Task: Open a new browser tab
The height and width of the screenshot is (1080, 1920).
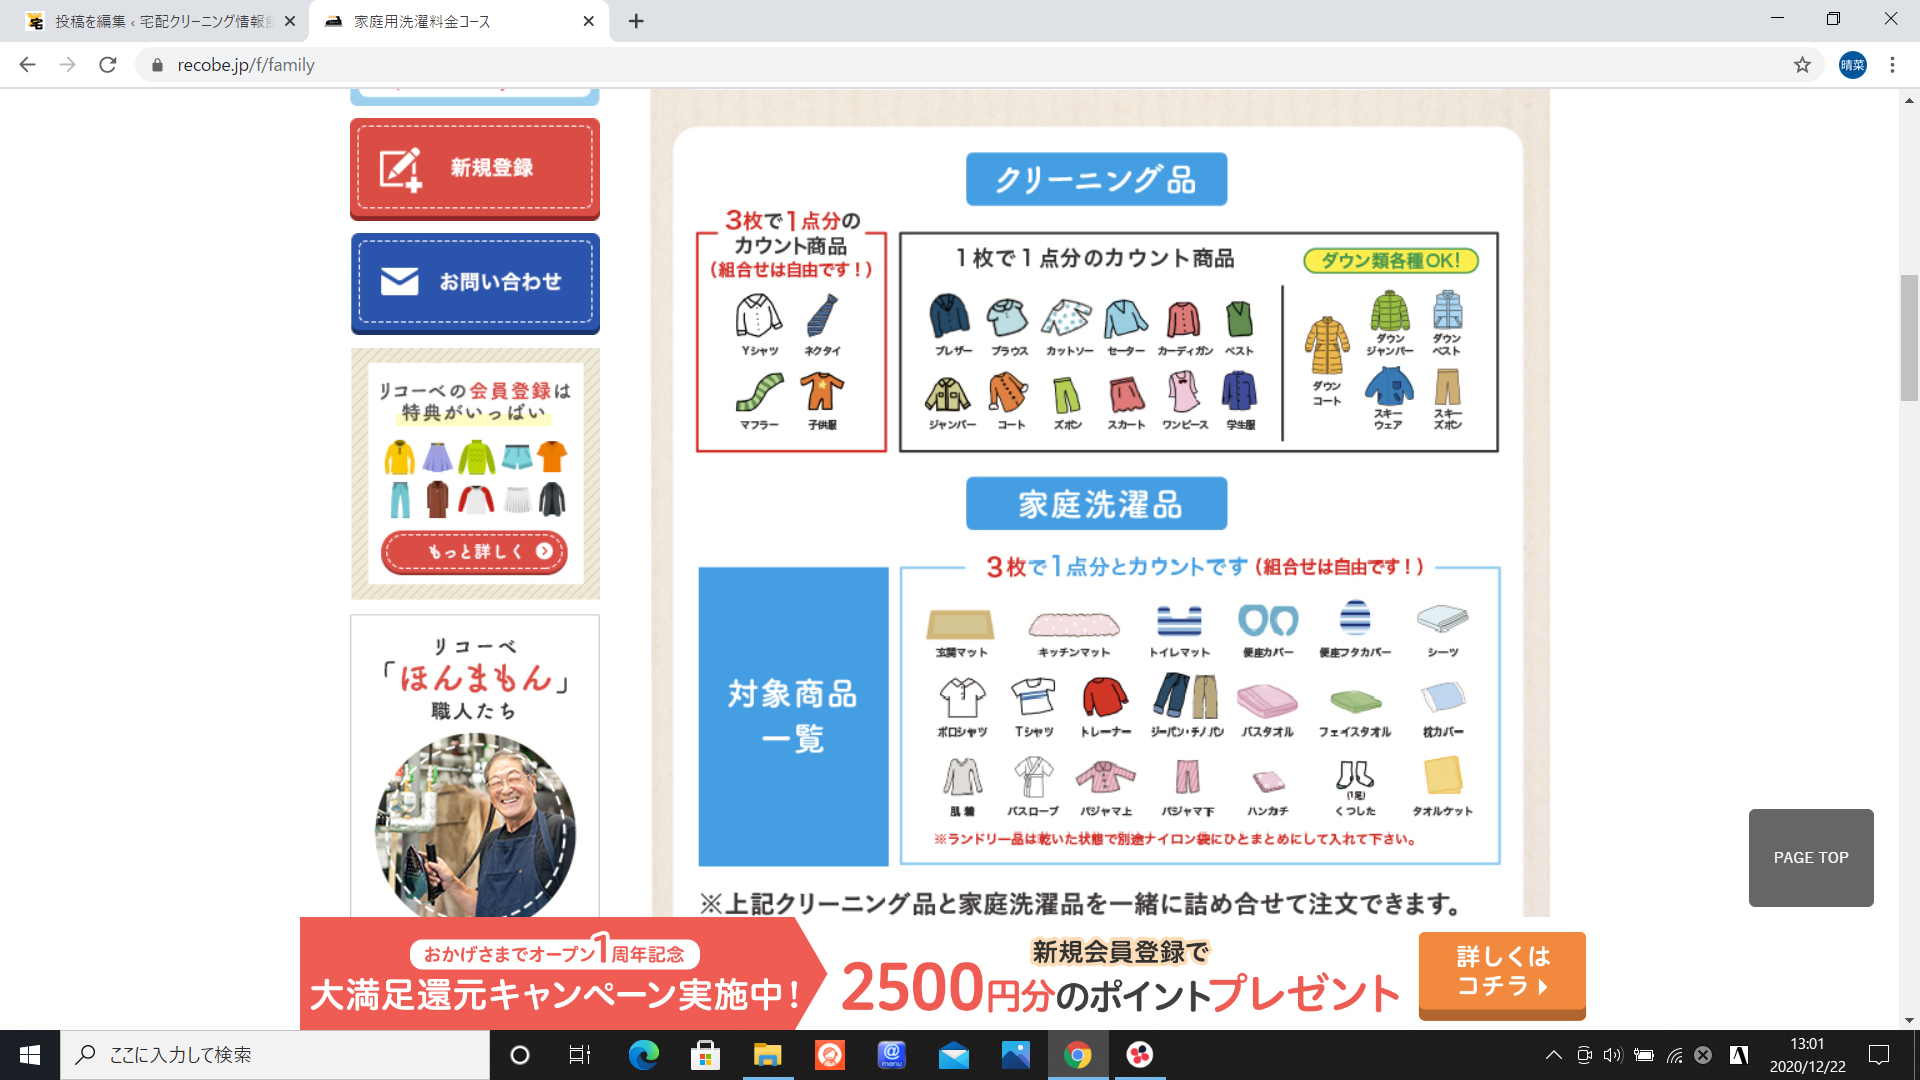Action: click(x=636, y=21)
